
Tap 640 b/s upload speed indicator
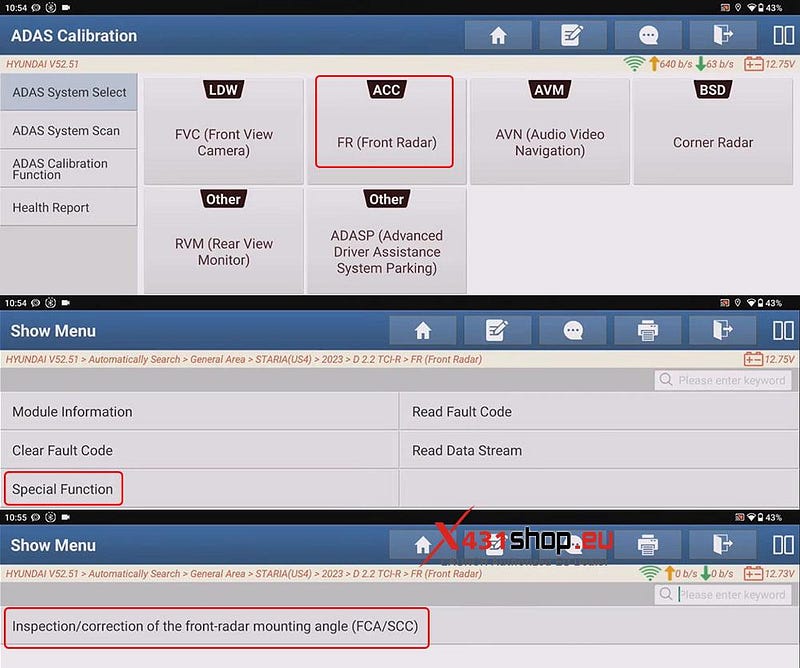point(670,64)
